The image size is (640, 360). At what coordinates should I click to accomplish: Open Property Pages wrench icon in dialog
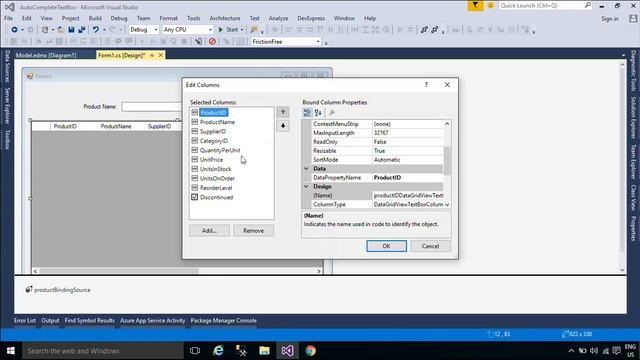click(332, 113)
